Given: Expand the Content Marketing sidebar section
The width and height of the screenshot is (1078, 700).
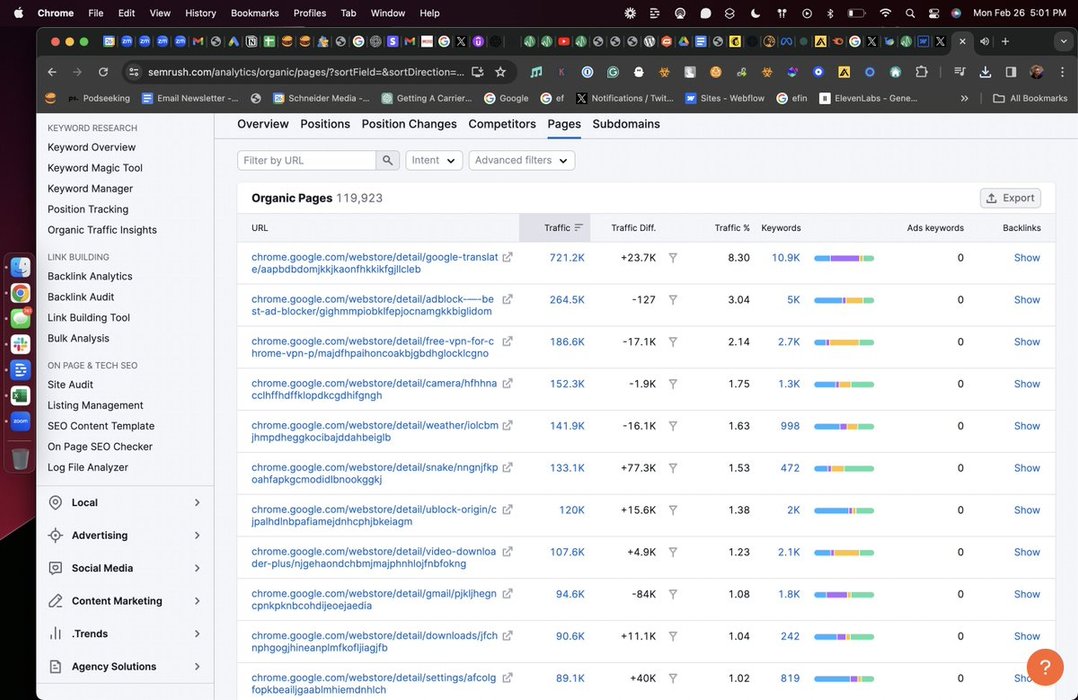Looking at the screenshot, I should 125,601.
